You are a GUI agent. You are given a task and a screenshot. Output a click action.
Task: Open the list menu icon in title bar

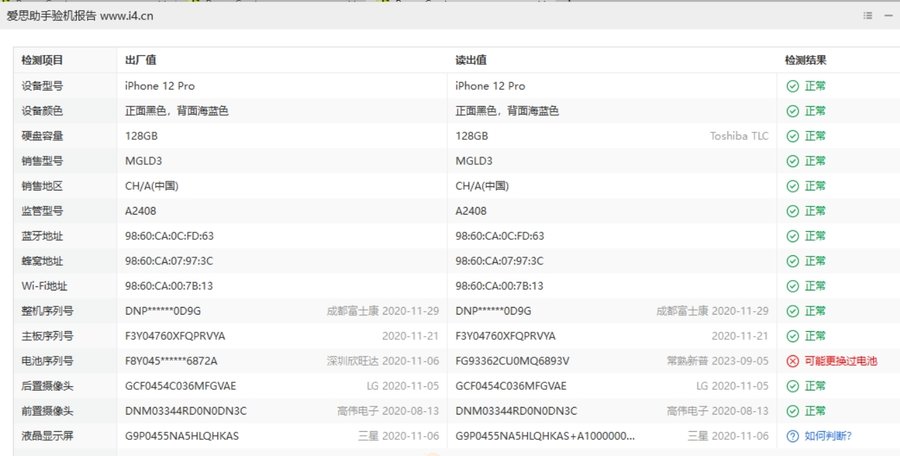868,16
